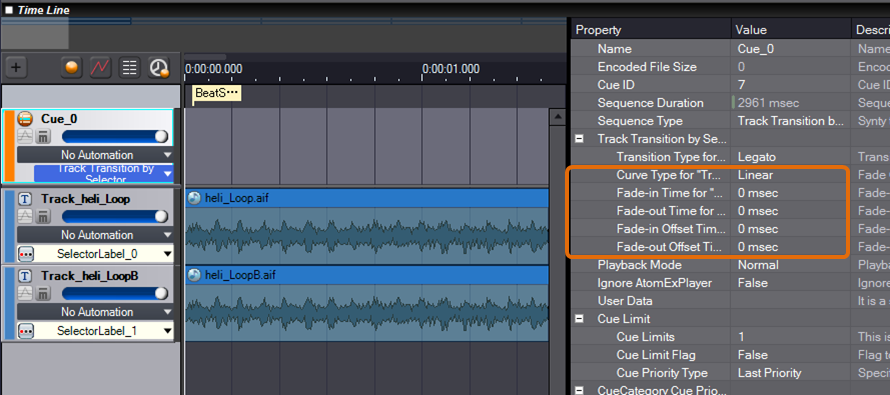Click the Fade-out Time value 0 msec

click(791, 211)
